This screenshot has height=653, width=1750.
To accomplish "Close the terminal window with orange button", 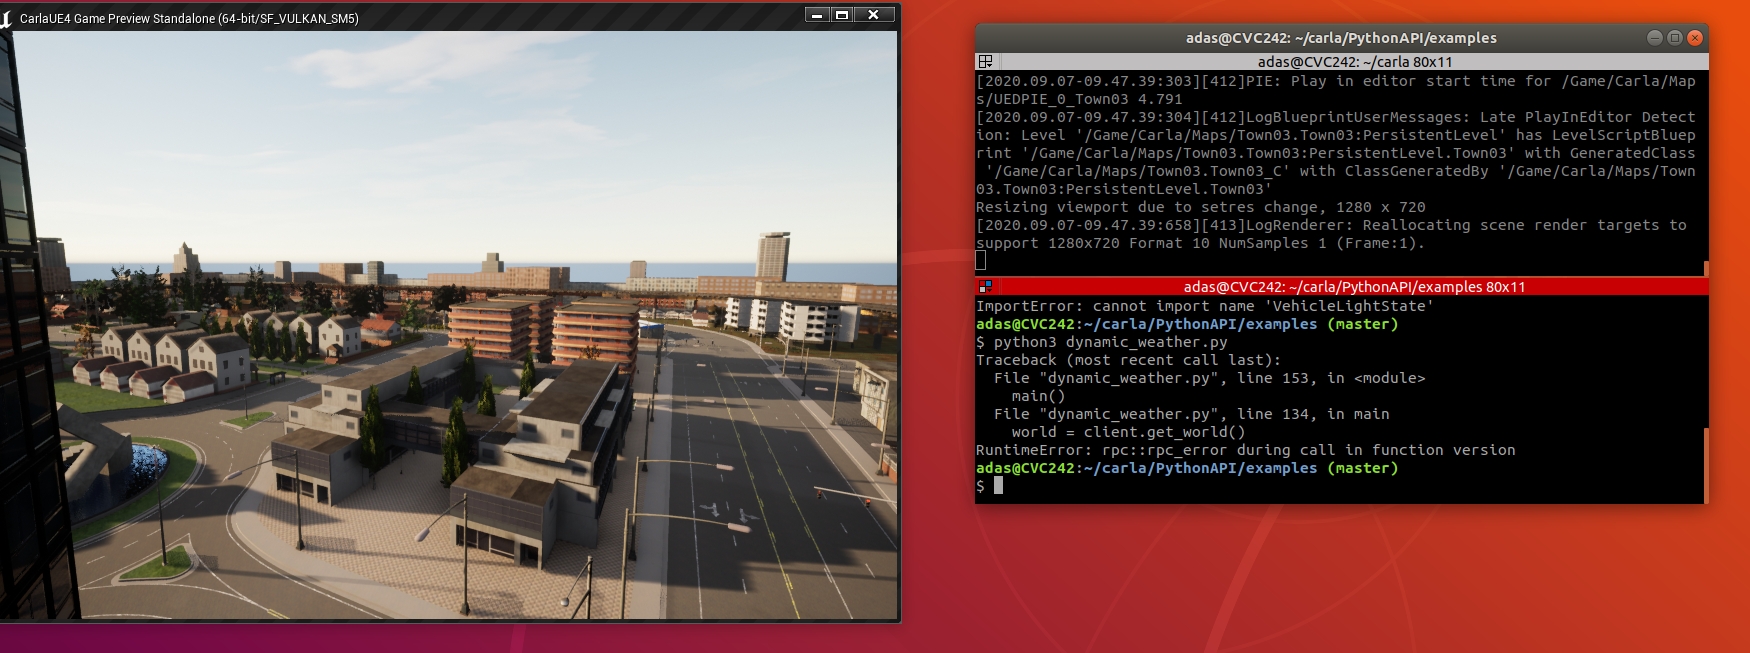I will coord(1694,38).
